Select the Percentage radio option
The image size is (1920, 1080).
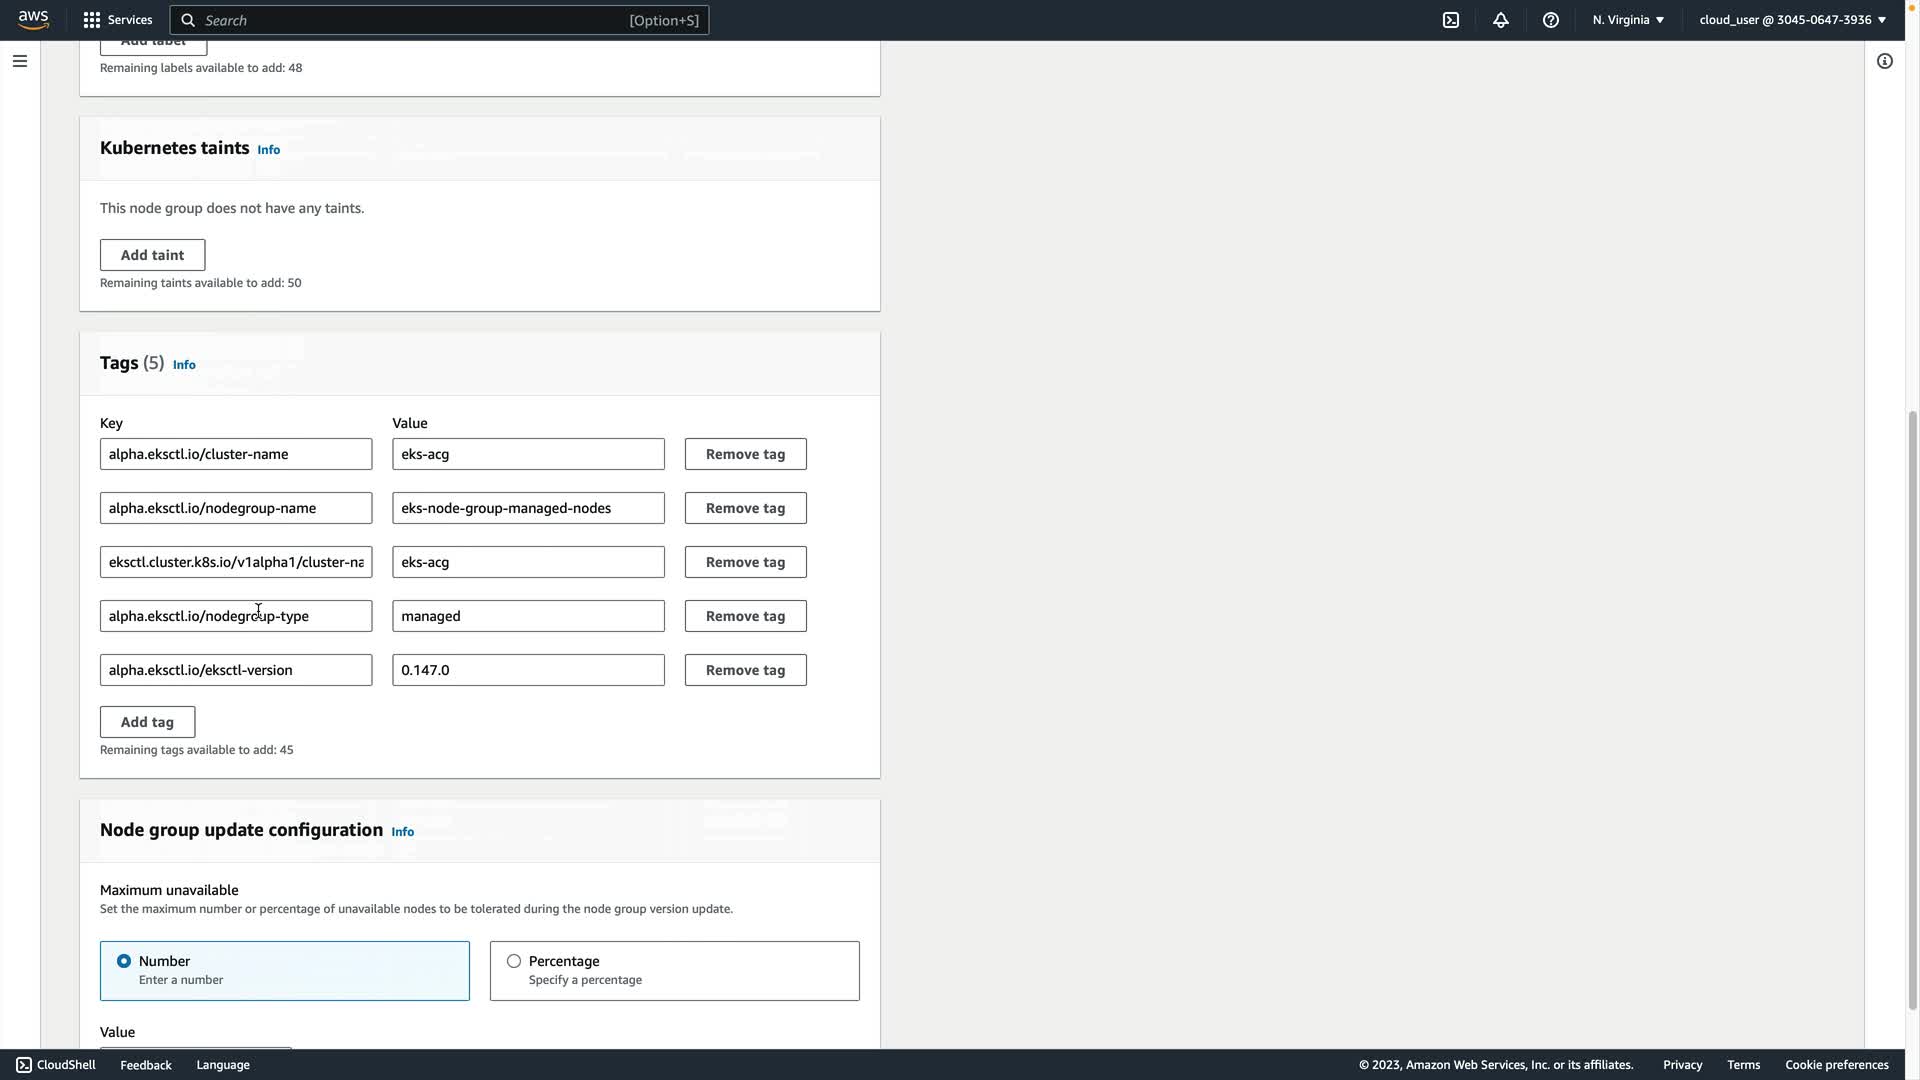tap(514, 961)
